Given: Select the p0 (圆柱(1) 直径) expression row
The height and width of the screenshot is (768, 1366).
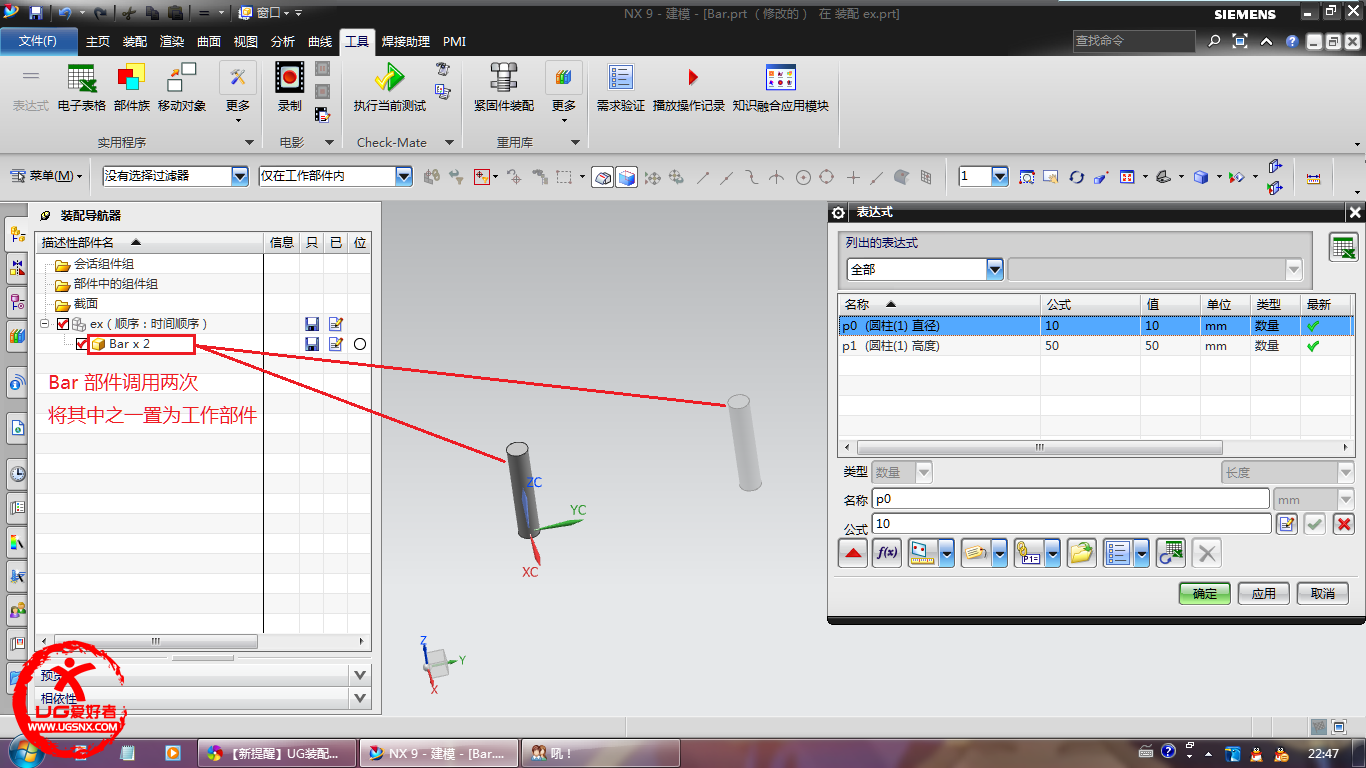Looking at the screenshot, I should click(x=1094, y=326).
